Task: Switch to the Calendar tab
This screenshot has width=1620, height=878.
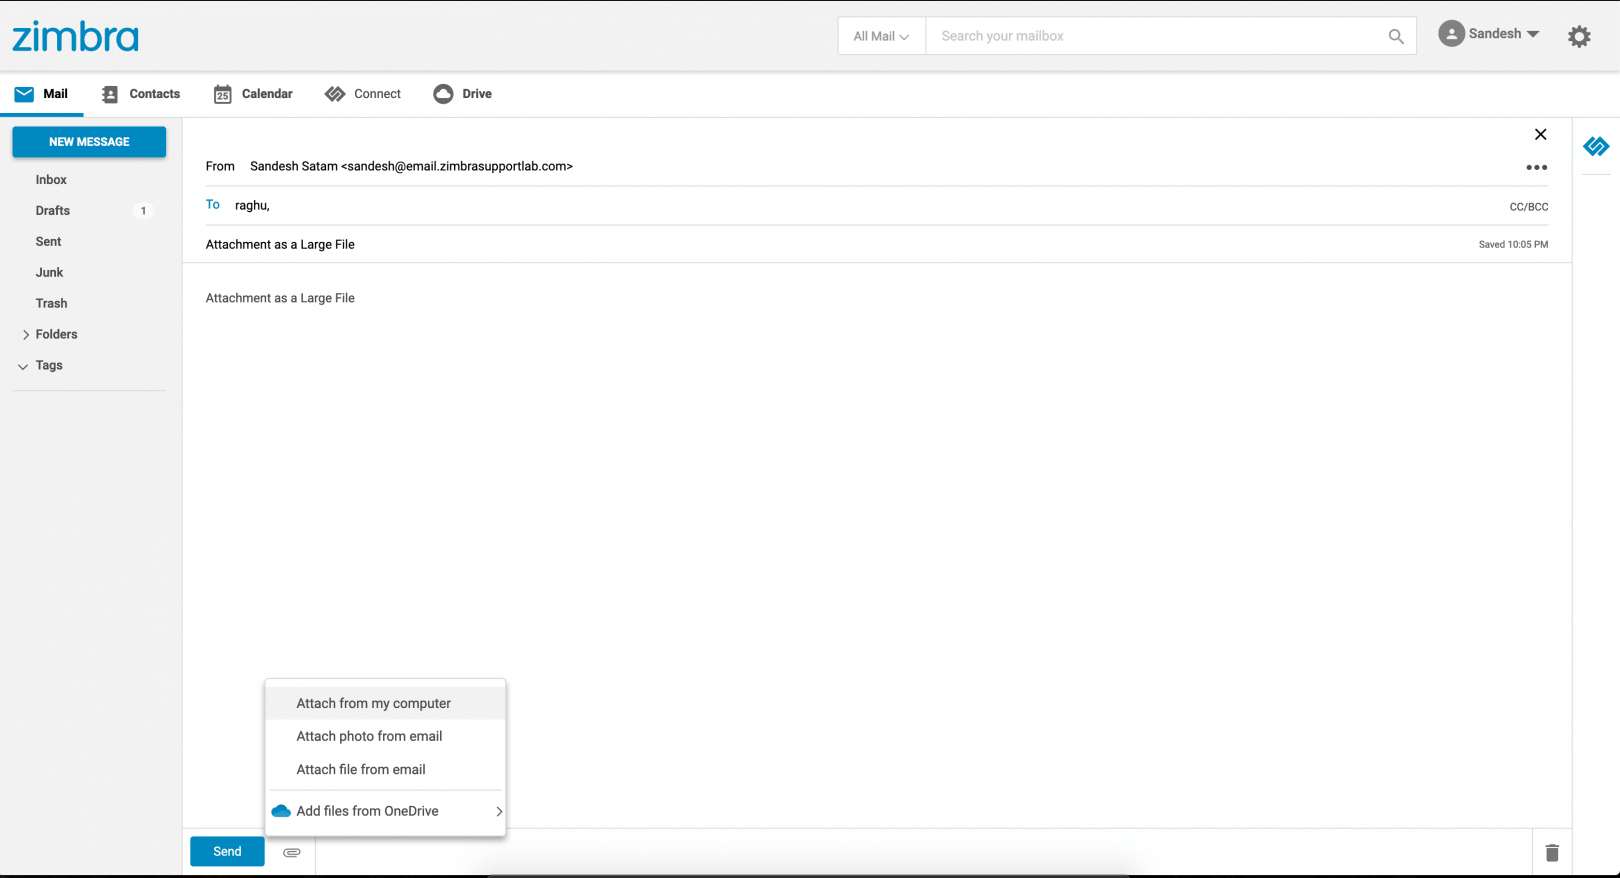Action: [x=253, y=94]
